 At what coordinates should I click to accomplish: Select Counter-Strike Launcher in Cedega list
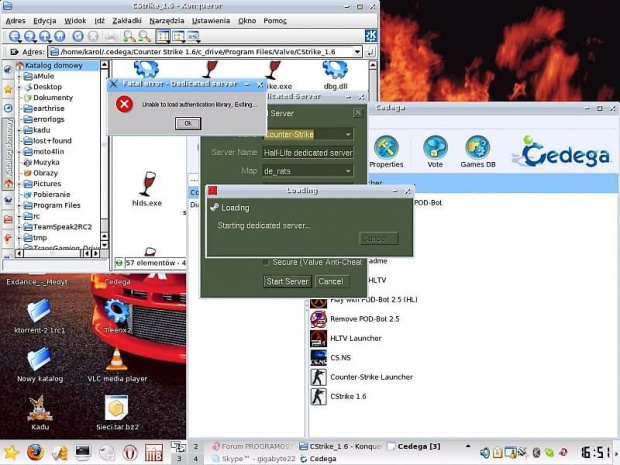(371, 377)
